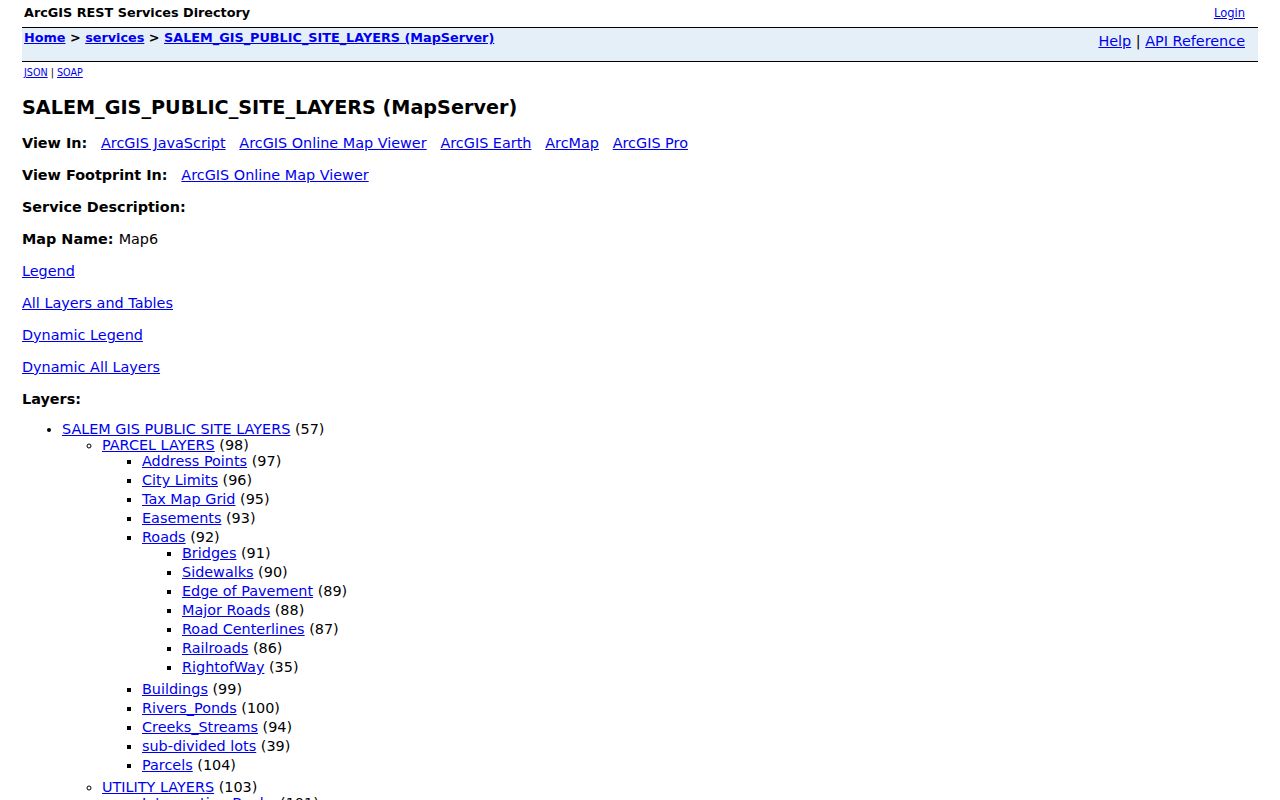Open Dynamic All Layers link

coord(91,367)
